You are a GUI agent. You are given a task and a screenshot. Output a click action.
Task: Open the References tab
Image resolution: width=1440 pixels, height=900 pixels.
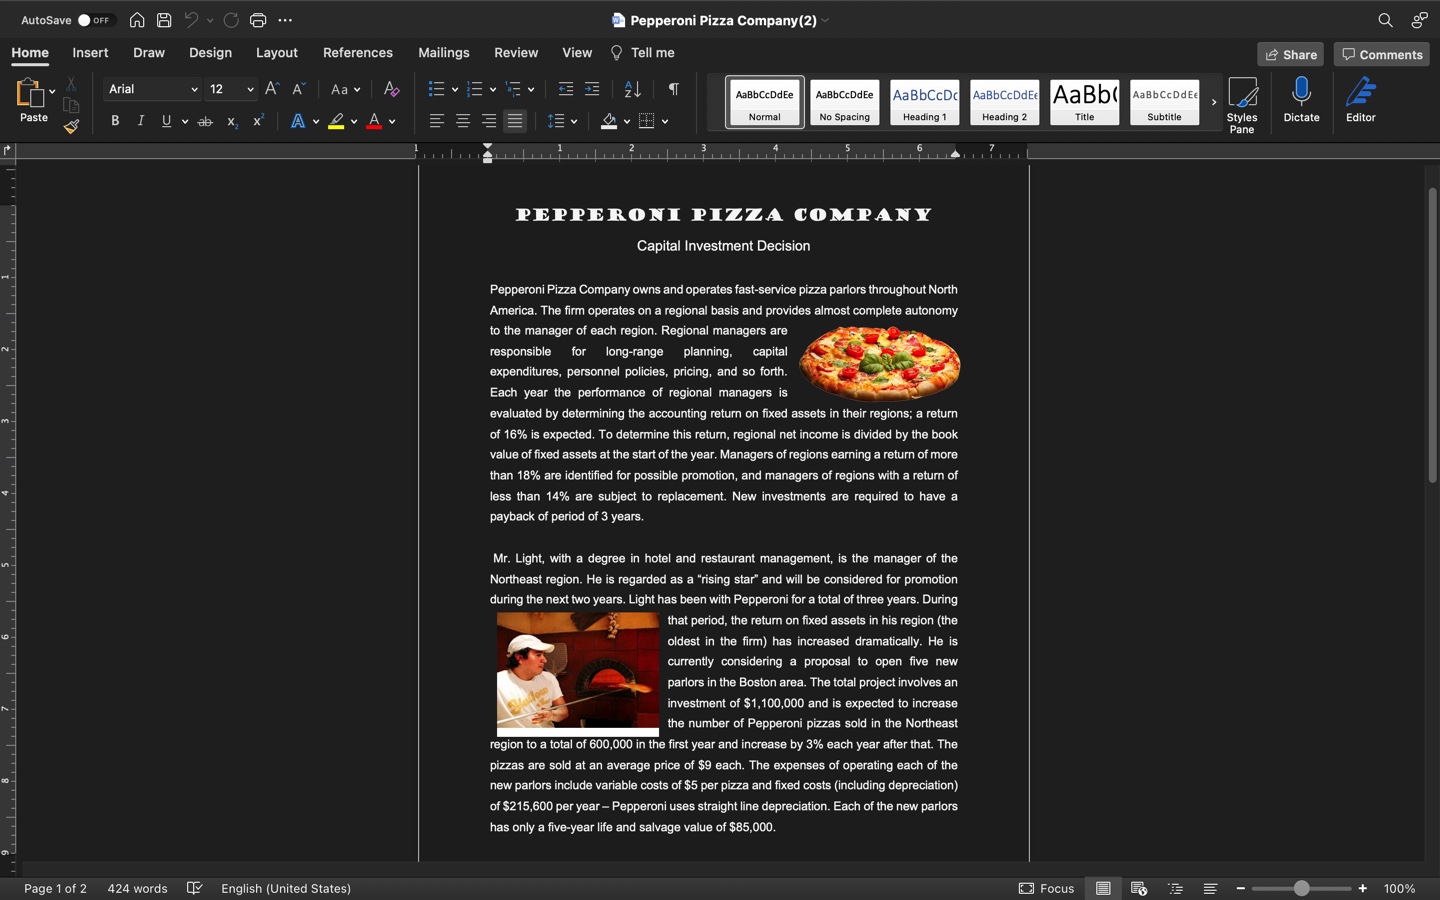(357, 53)
